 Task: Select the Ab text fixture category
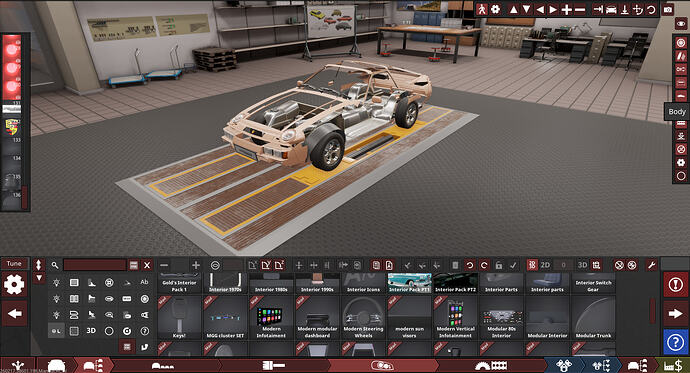coord(144,282)
